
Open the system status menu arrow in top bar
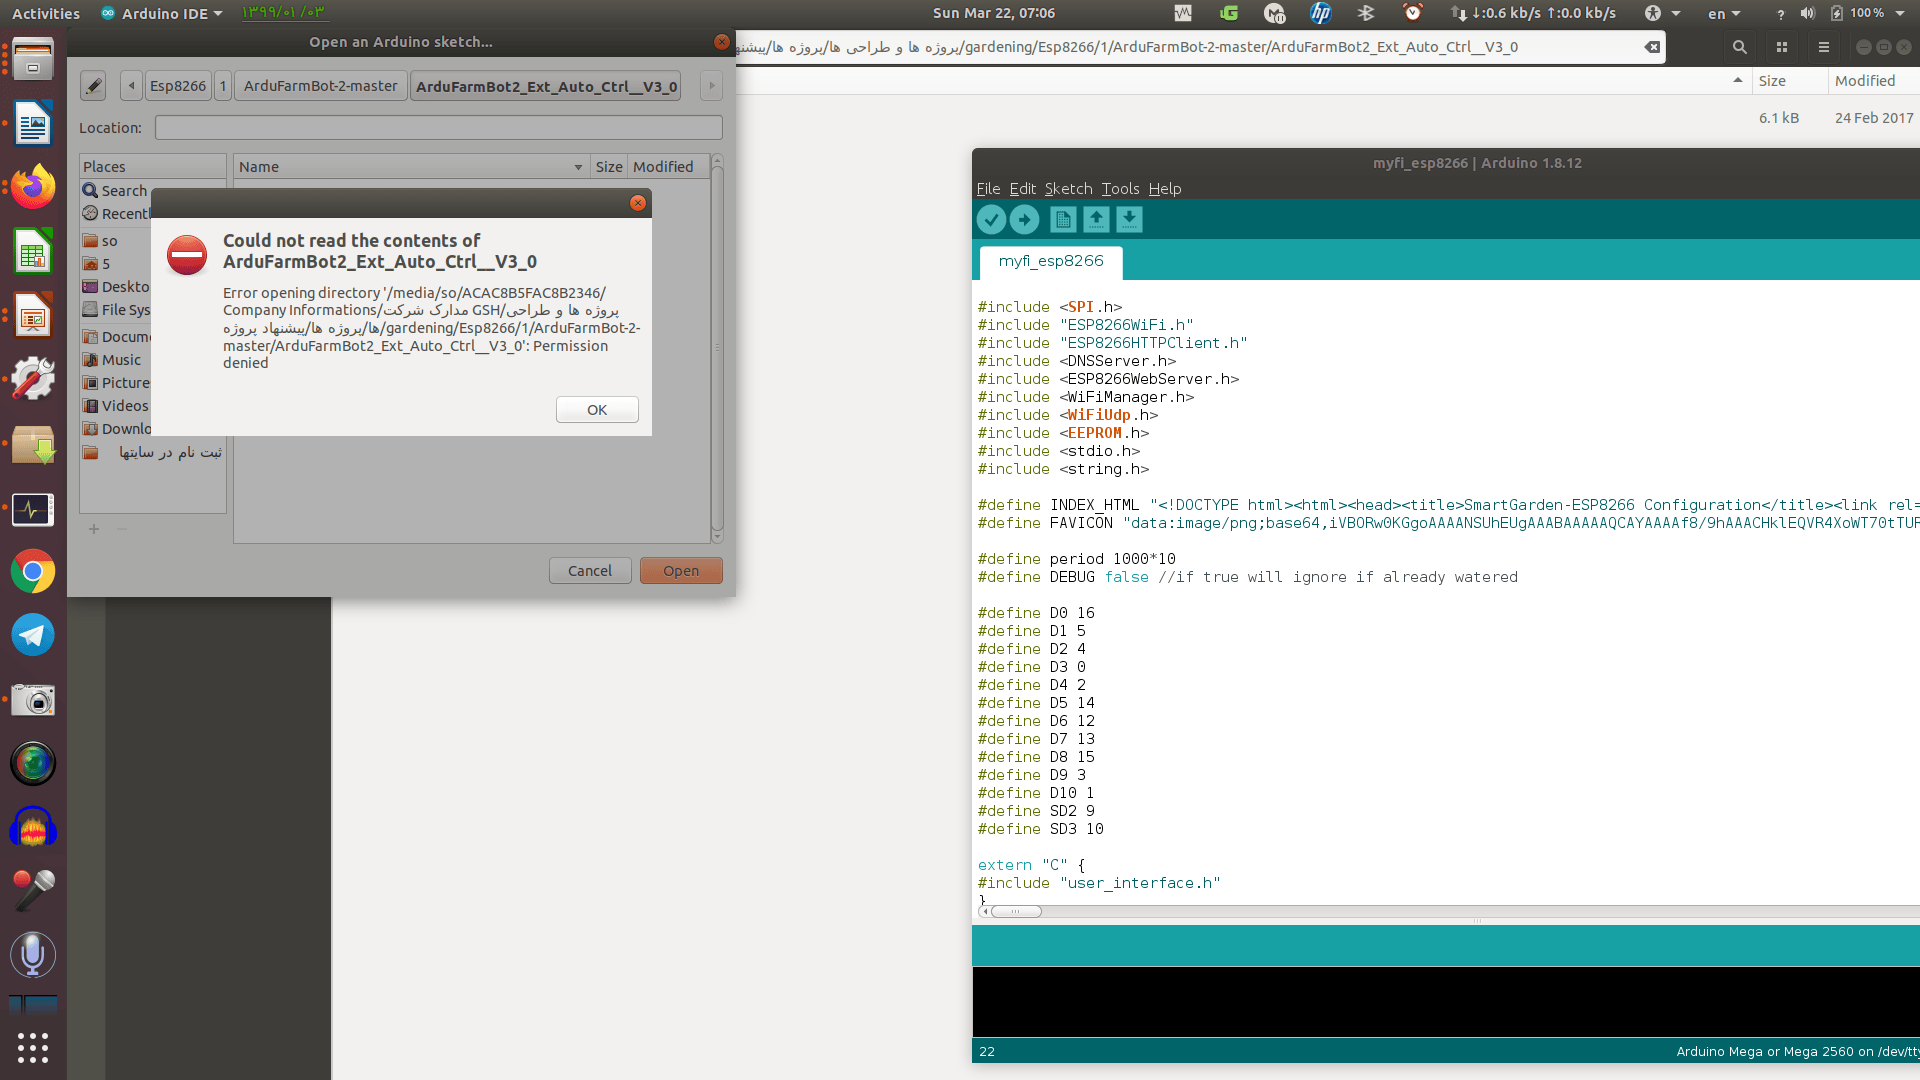coord(1900,13)
